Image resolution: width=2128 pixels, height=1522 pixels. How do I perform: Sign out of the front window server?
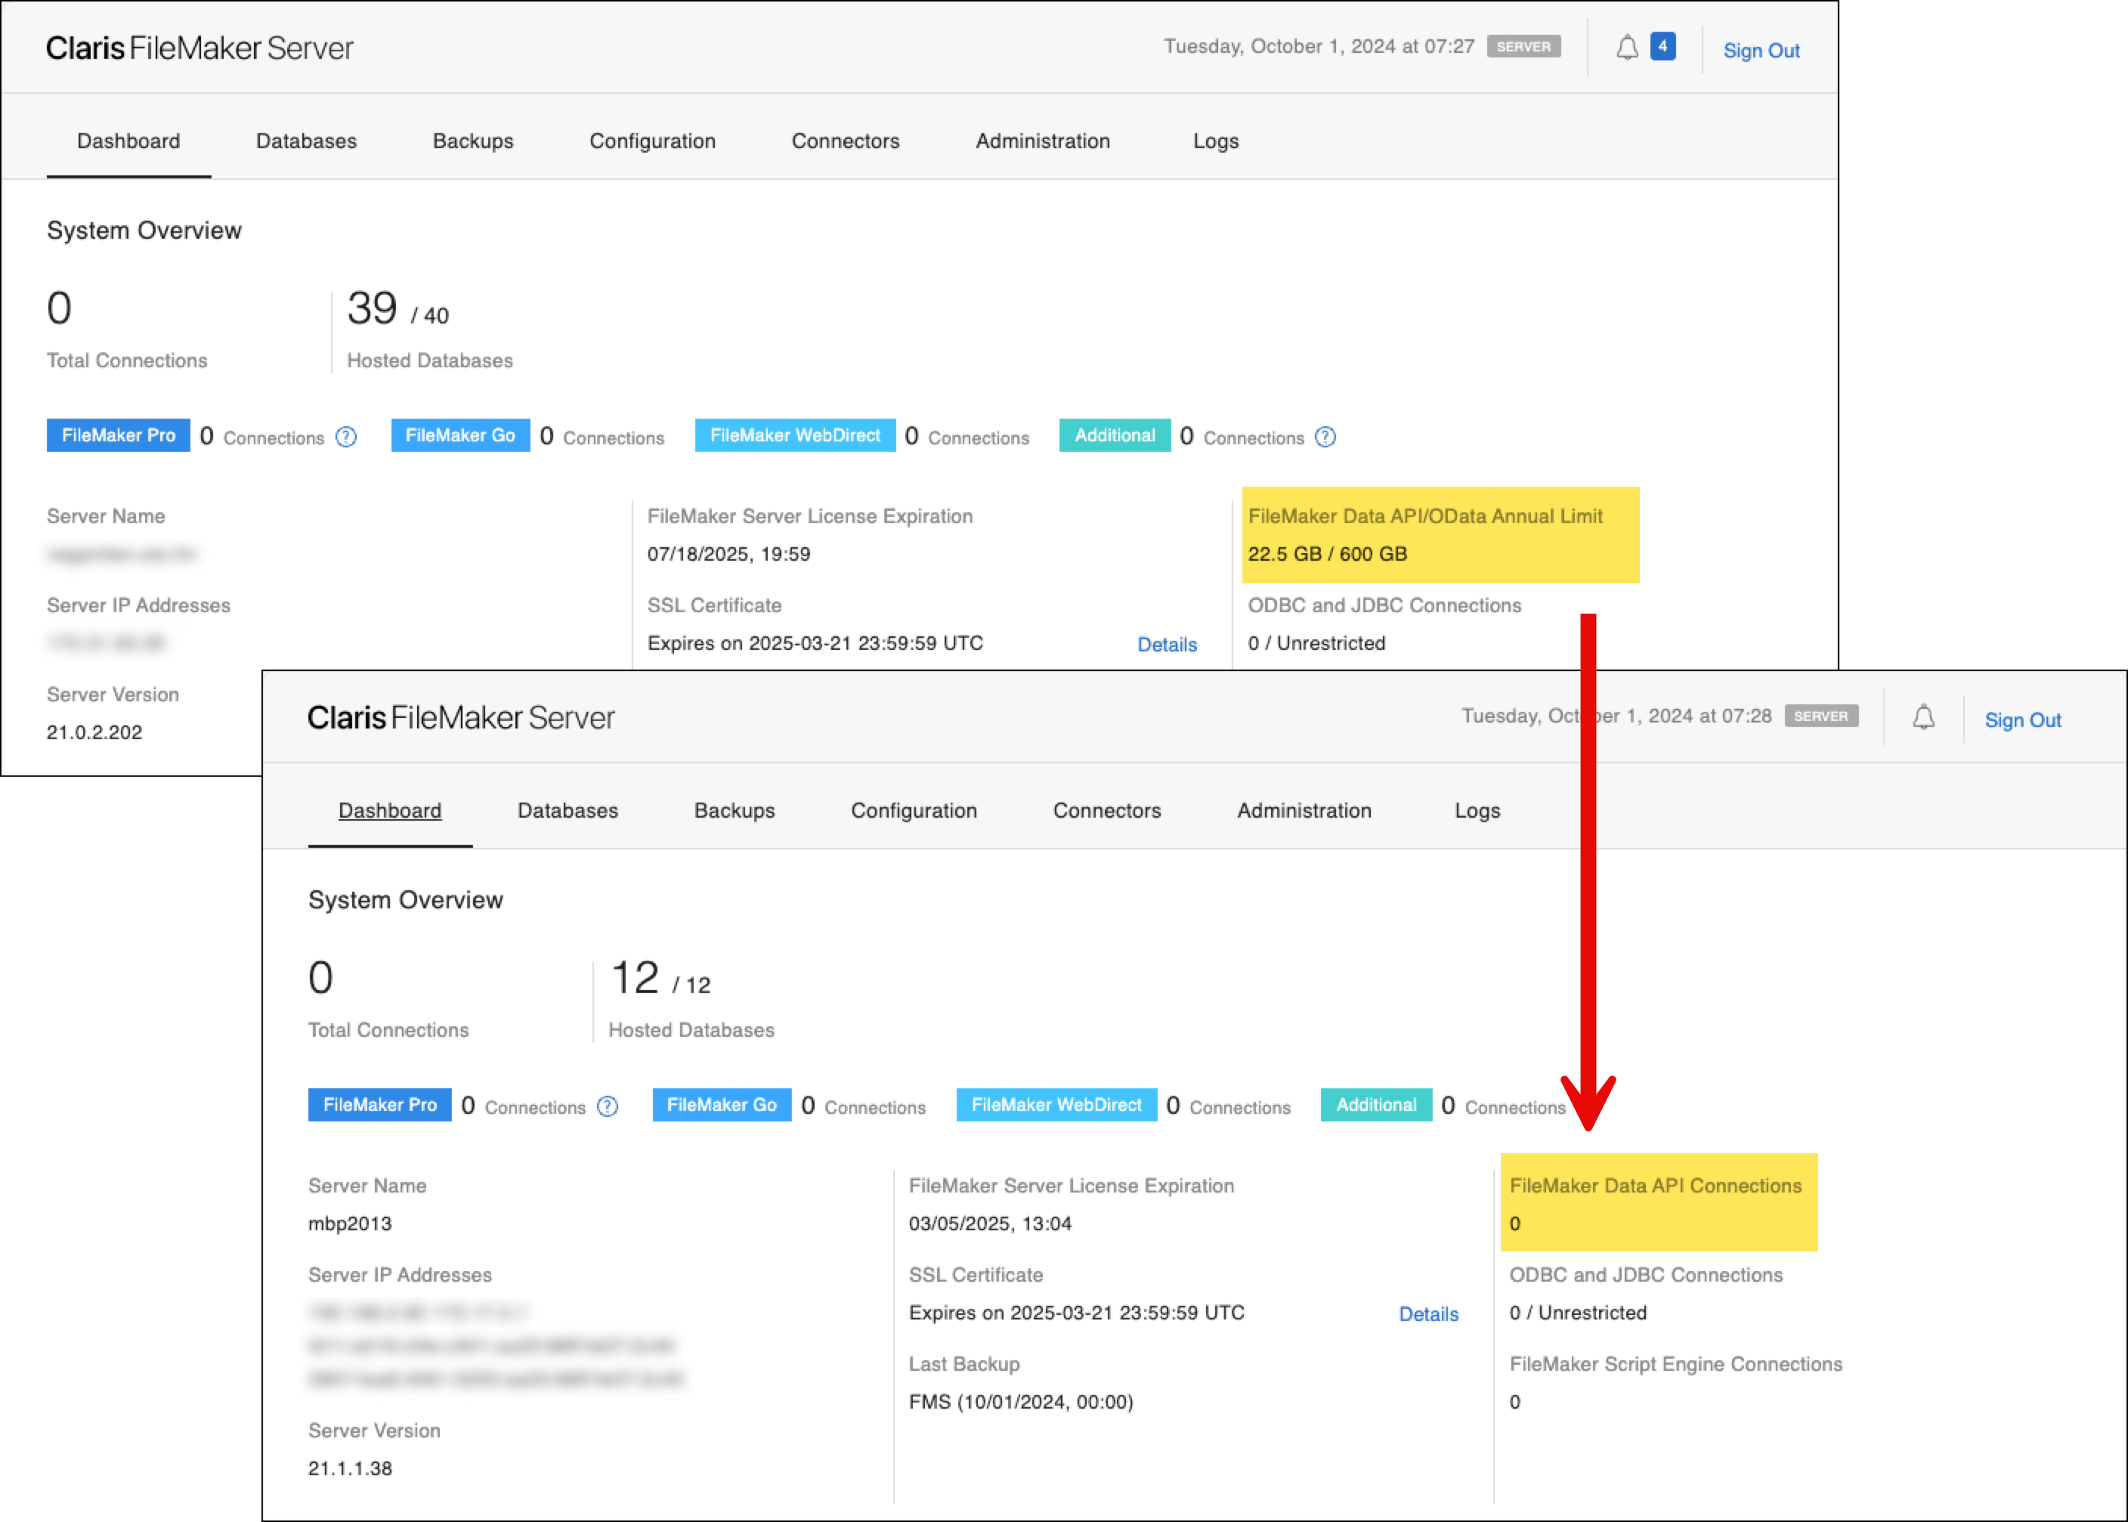pos(2023,720)
